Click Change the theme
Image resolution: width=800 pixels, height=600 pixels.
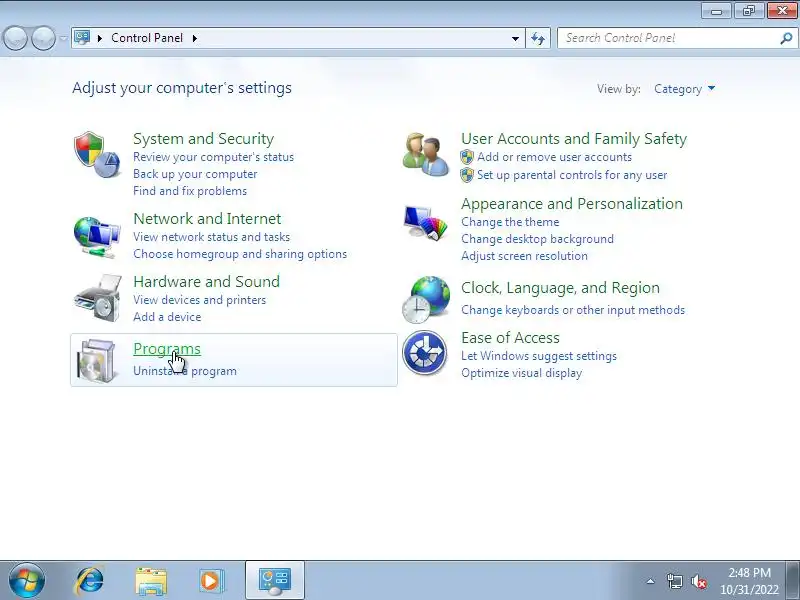510,222
